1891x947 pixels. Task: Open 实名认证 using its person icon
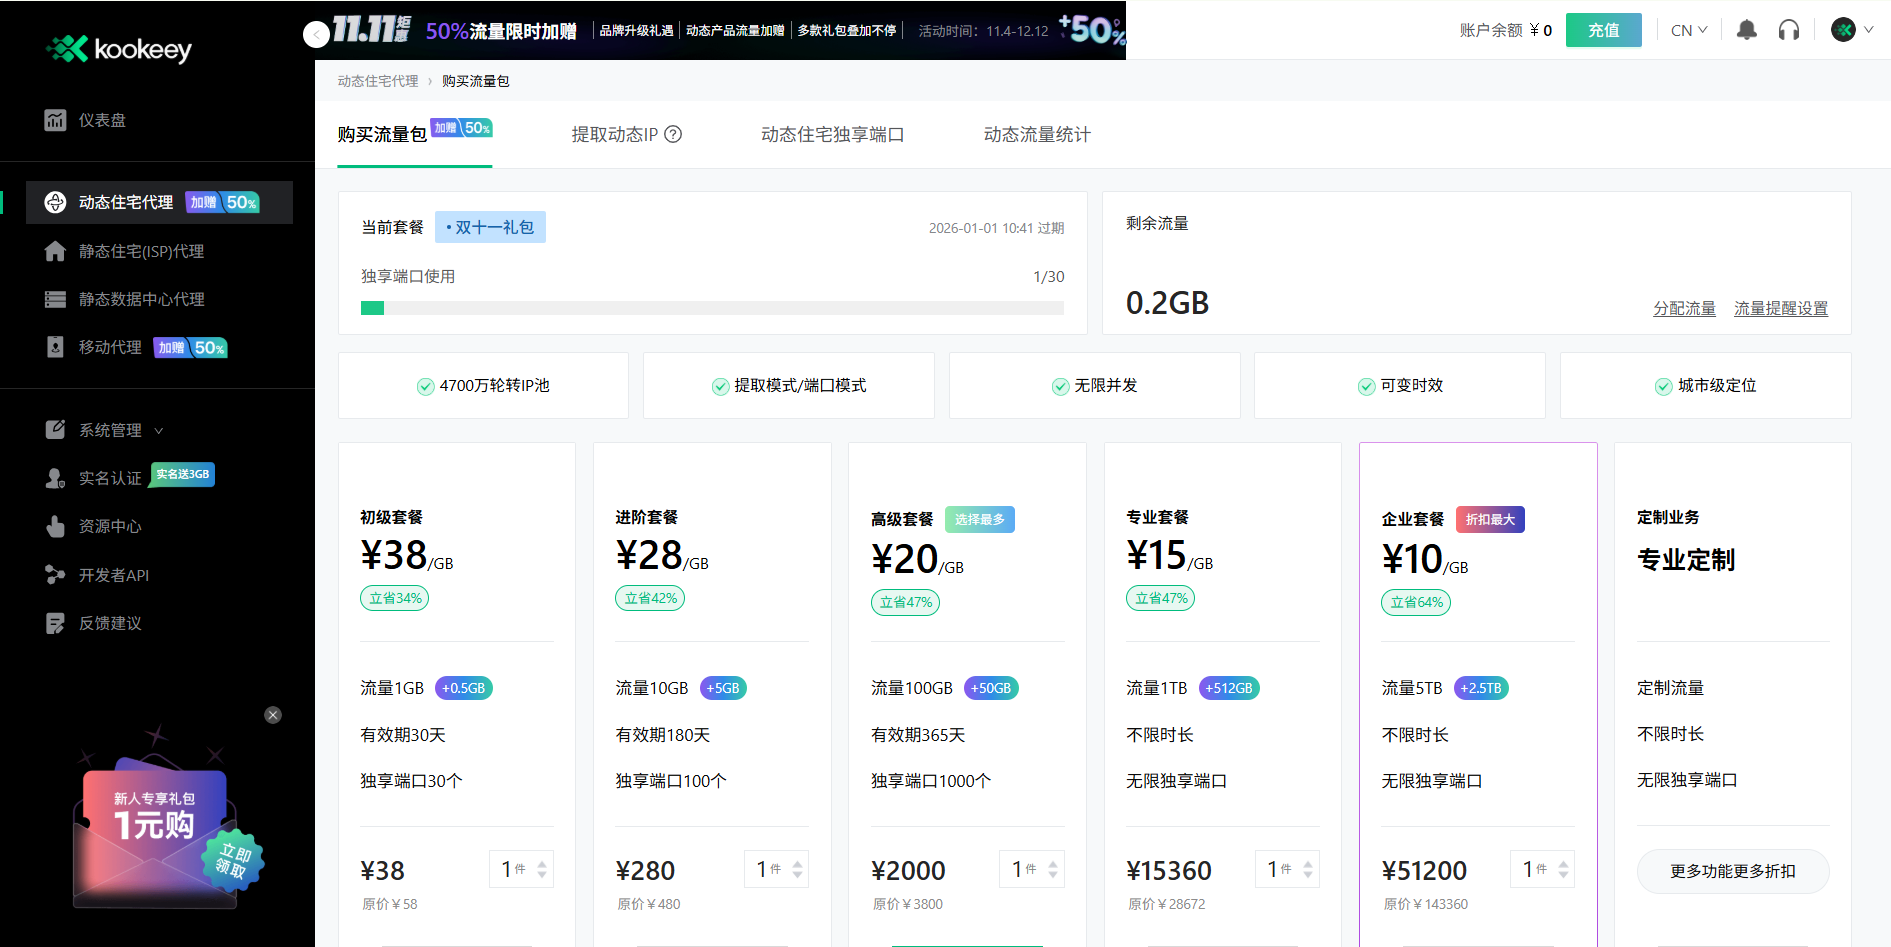[56, 476]
